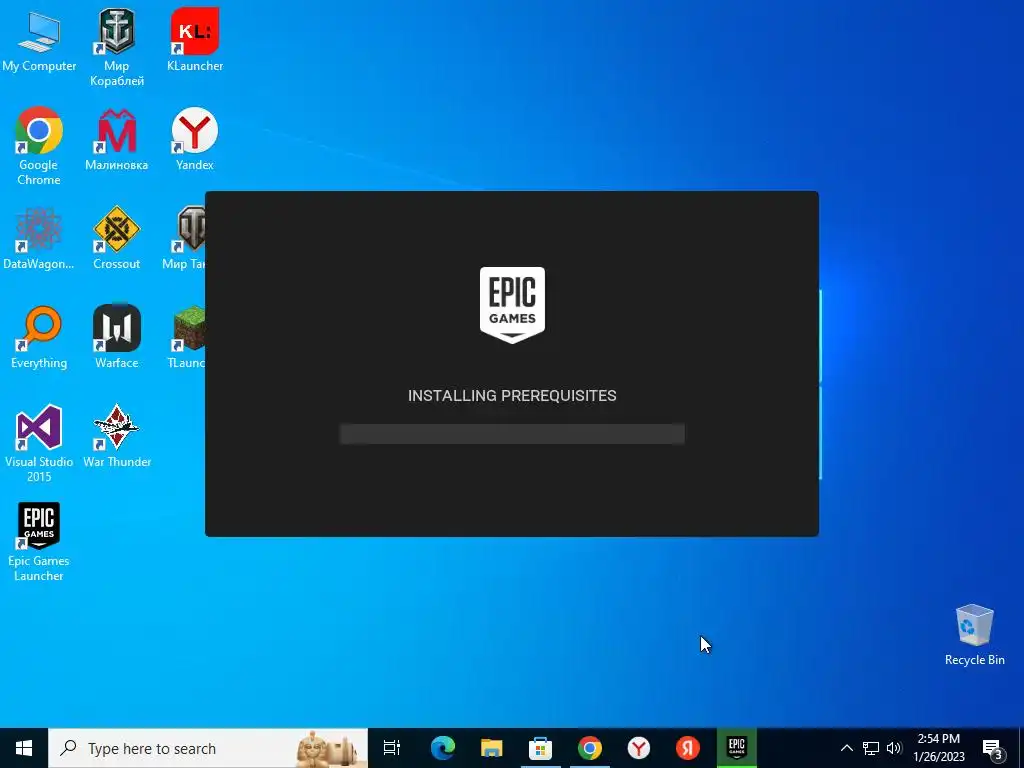Image resolution: width=1024 pixels, height=768 pixels.
Task: Open the notification center
Action: [x=993, y=748]
